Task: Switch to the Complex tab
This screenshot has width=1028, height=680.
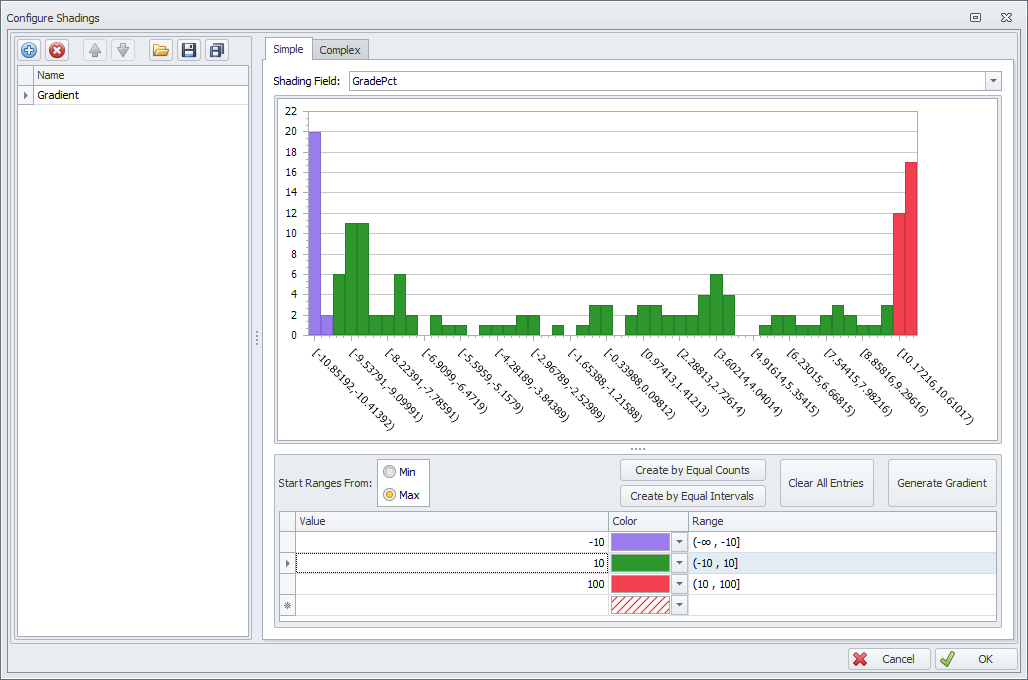Action: pos(340,50)
